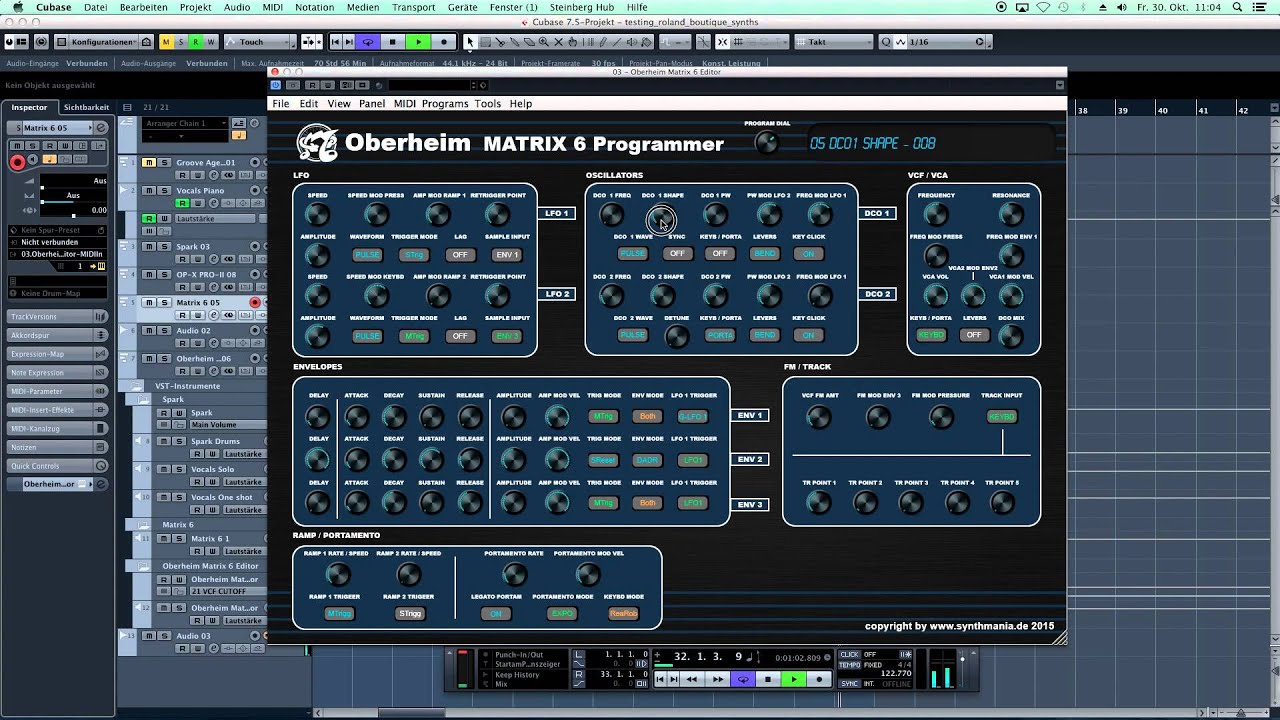Click the record-enable on Matrix 6 05 track
Image resolution: width=1280 pixels, height=720 pixels.
coord(255,302)
